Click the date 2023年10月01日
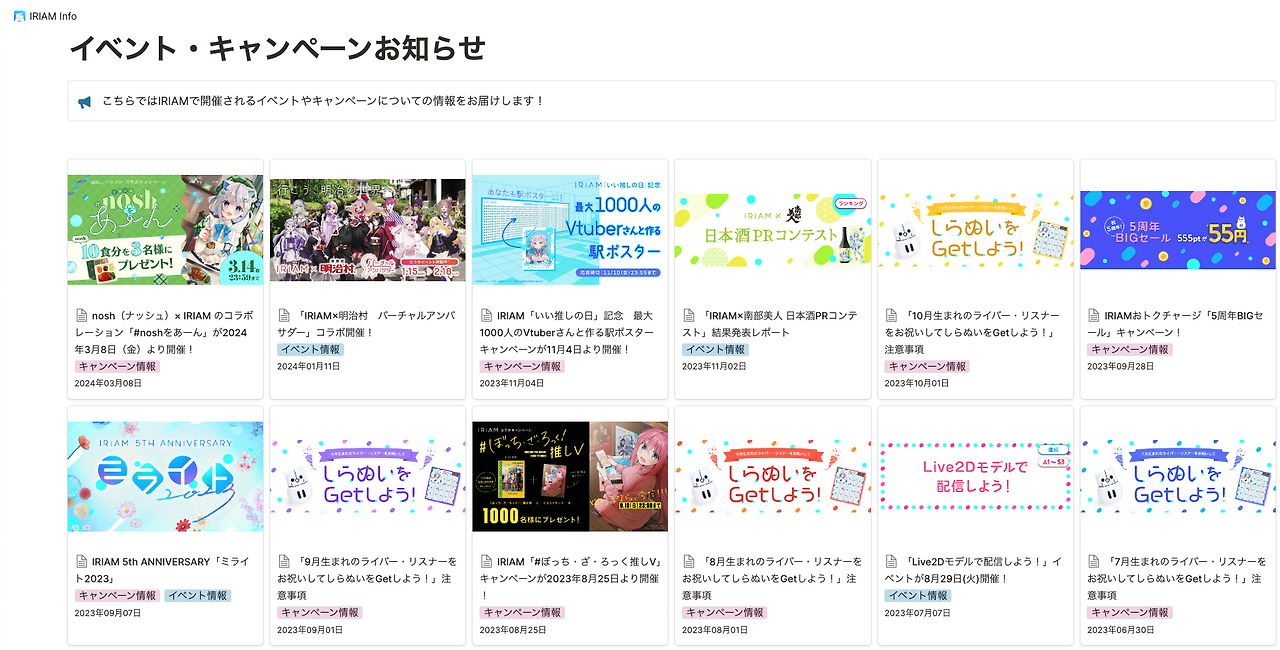The image size is (1280, 650). click(917, 383)
